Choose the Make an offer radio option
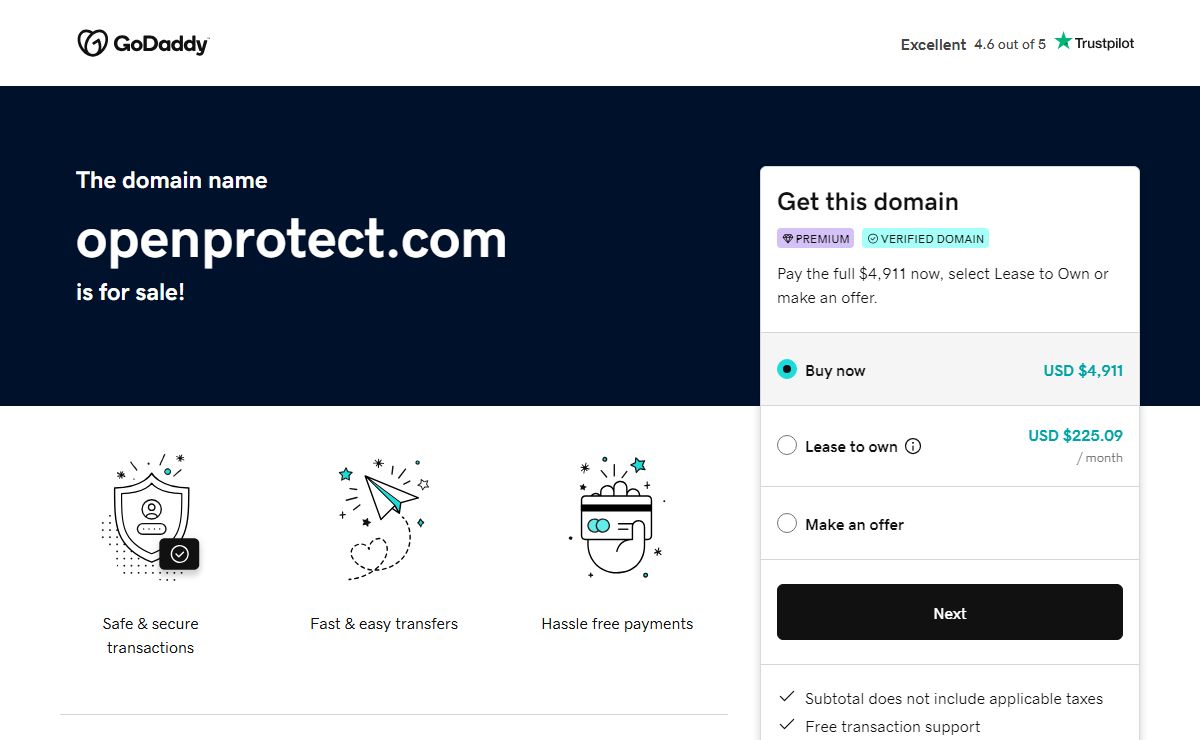Image resolution: width=1200 pixels, height=740 pixels. (787, 524)
